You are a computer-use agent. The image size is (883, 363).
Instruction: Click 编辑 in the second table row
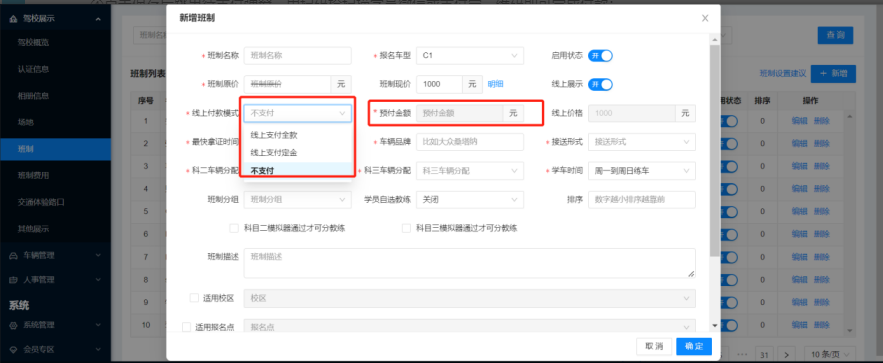[799, 144]
